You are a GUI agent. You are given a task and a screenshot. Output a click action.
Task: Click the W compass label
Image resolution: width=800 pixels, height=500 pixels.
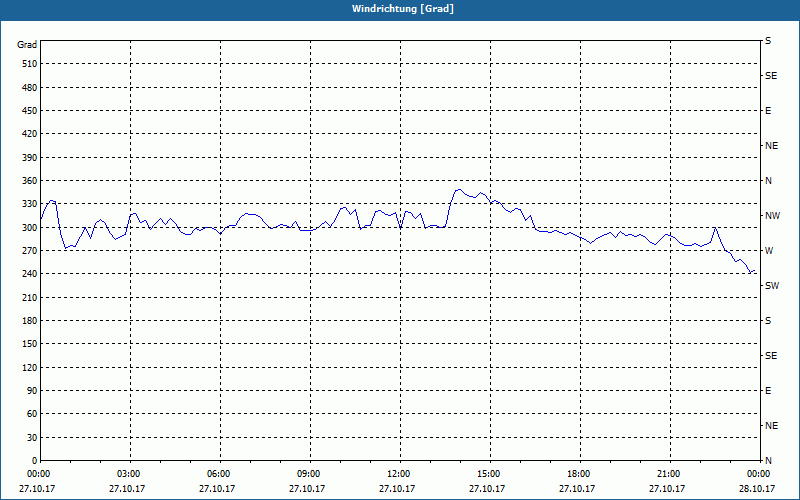pyautogui.click(x=769, y=251)
